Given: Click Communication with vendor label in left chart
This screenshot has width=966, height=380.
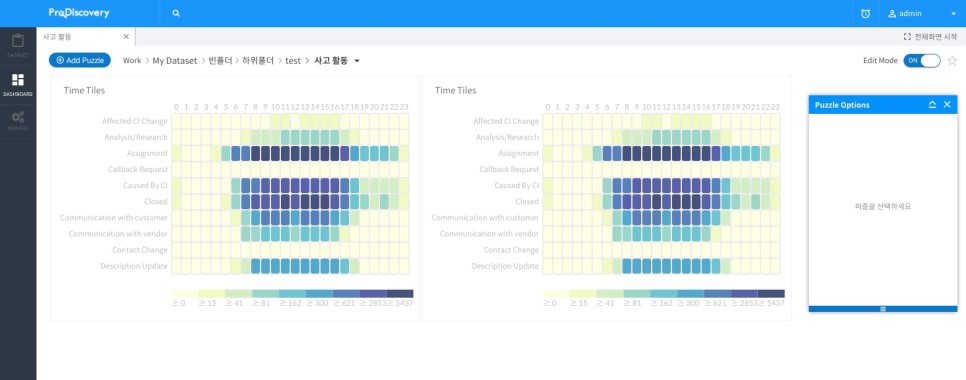Looking at the screenshot, I should click(x=118, y=234).
